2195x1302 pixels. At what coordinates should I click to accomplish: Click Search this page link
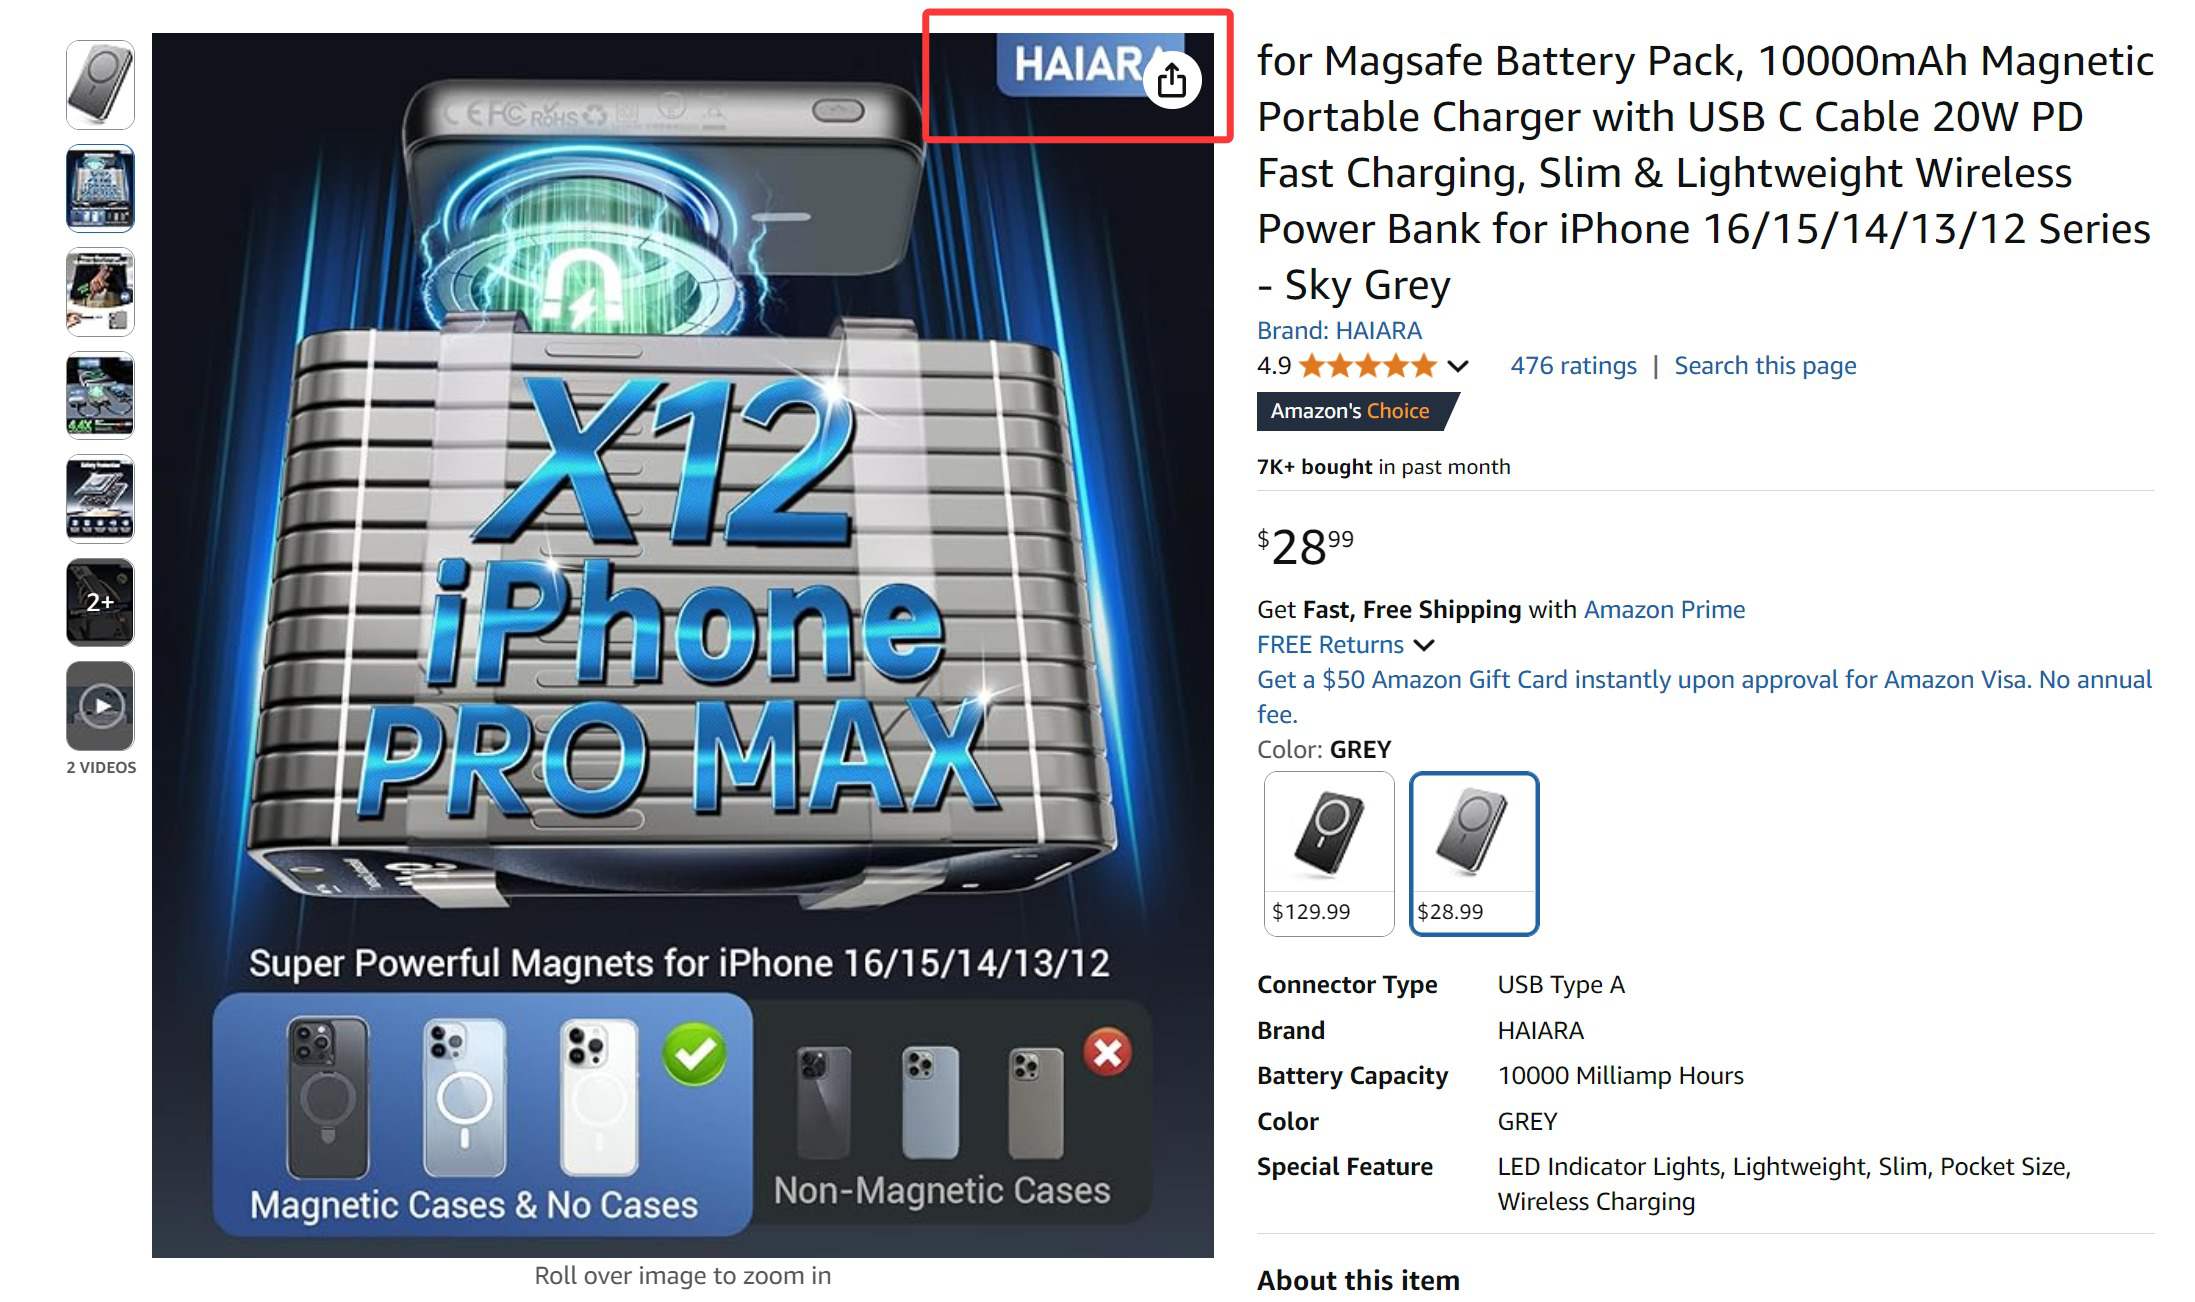1765,366
